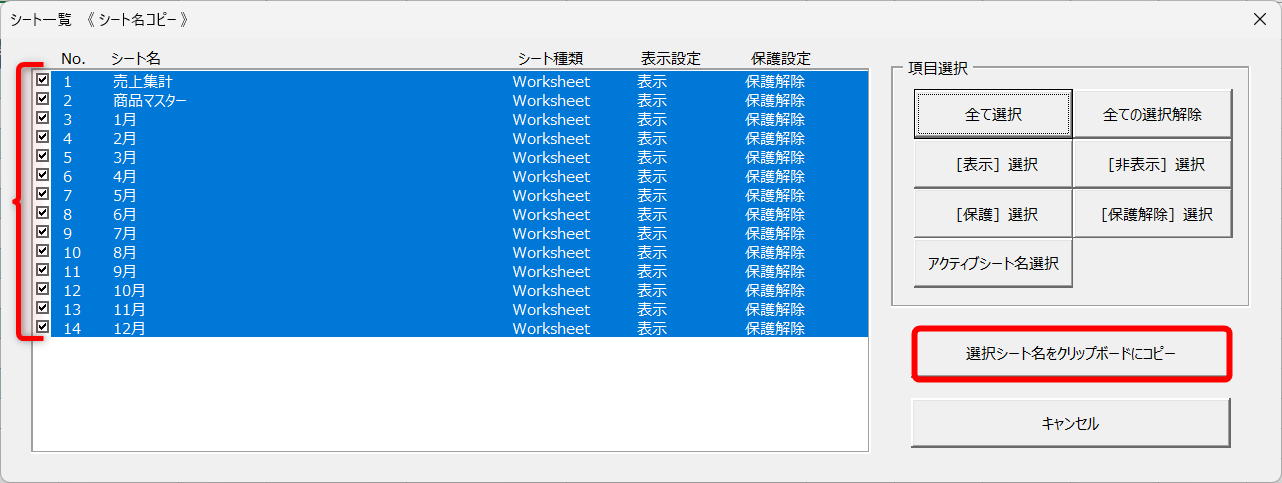Toggle the checkbox for 5月 row

pyautogui.click(x=43, y=194)
